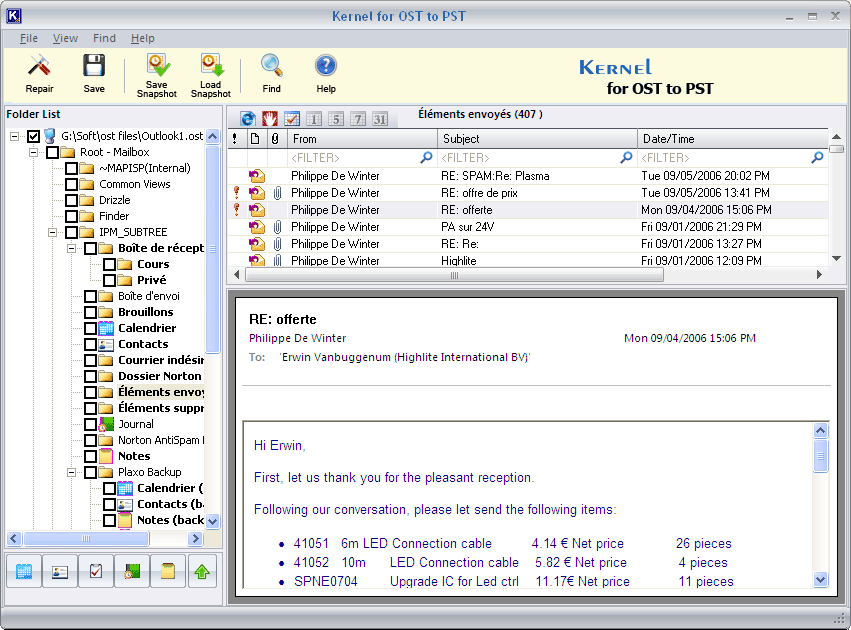Check the Drizzle folder checkbox
Image resolution: width=851 pixels, height=630 pixels.
pos(72,200)
